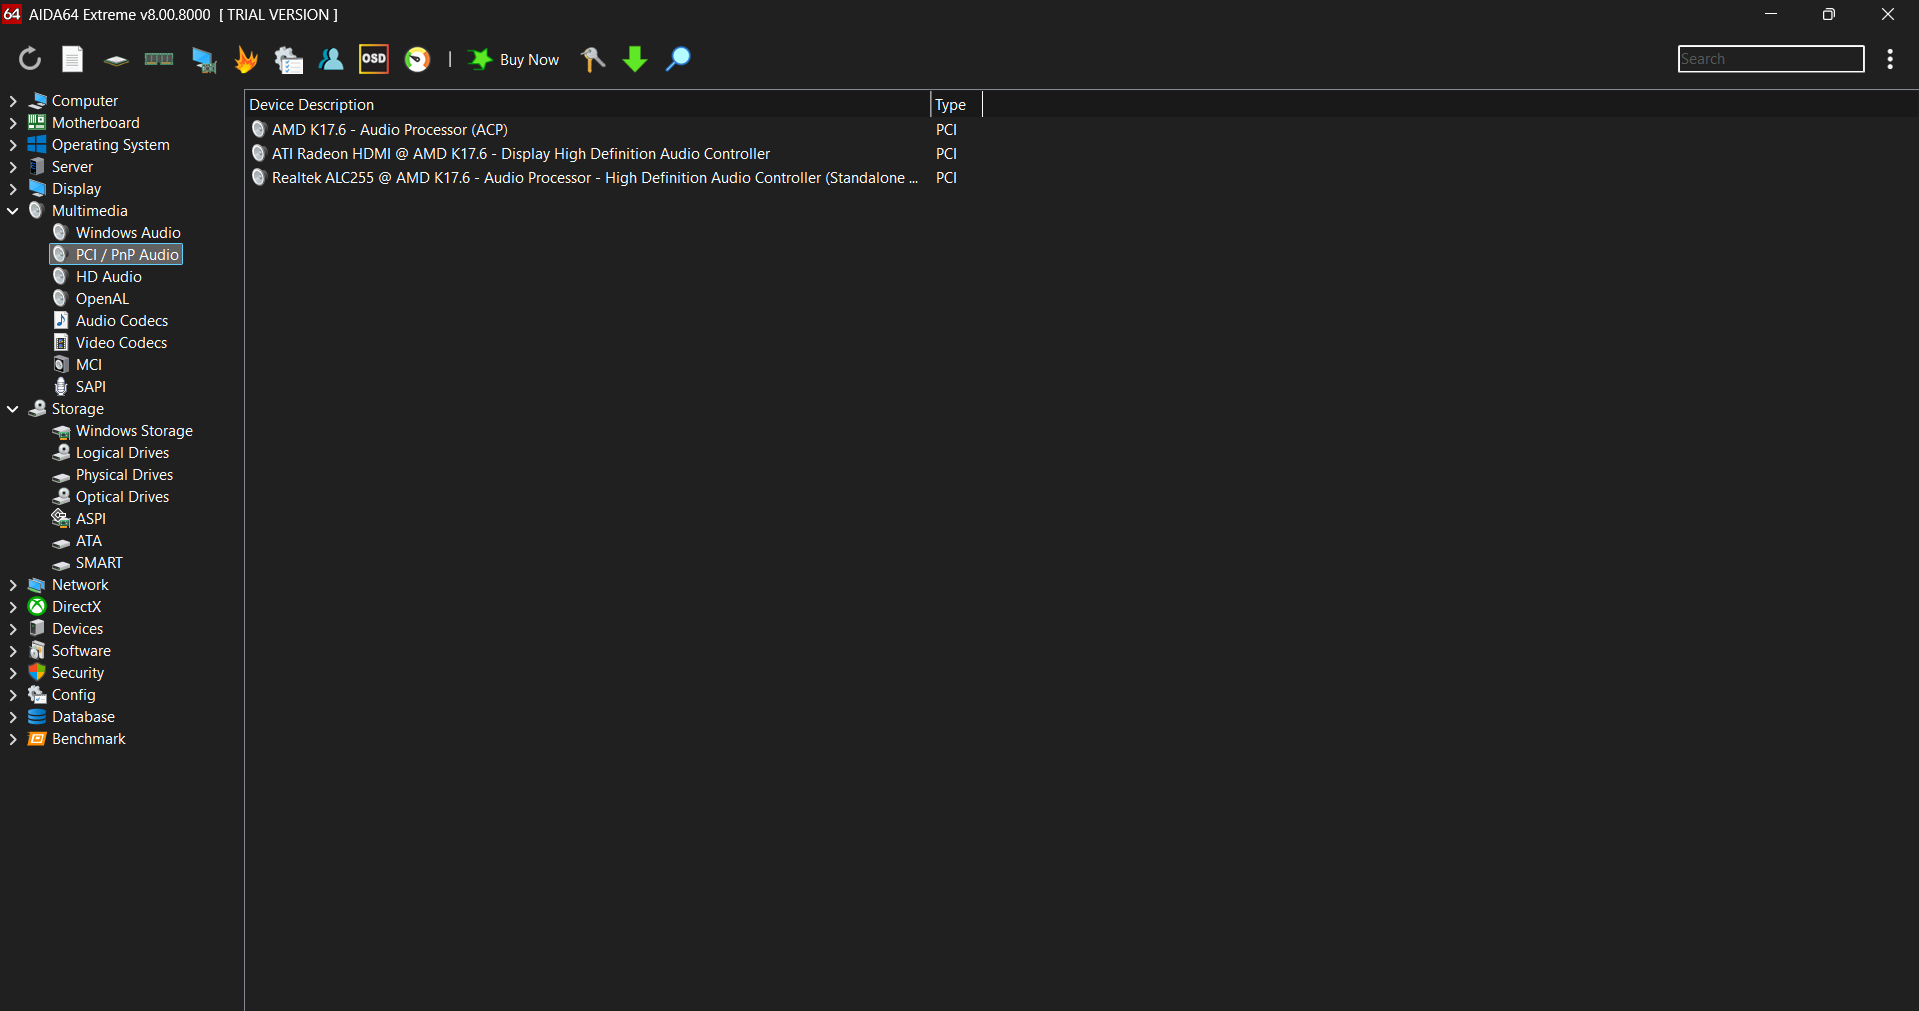The height and width of the screenshot is (1011, 1919).
Task: Expand the Network tree node
Action: (13, 585)
